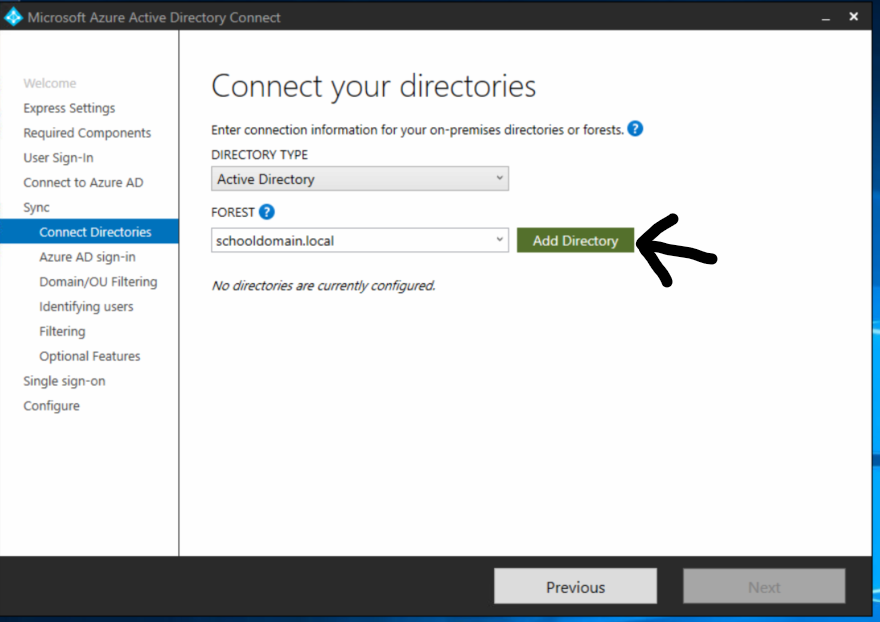Click the Previous button

(x=575, y=587)
